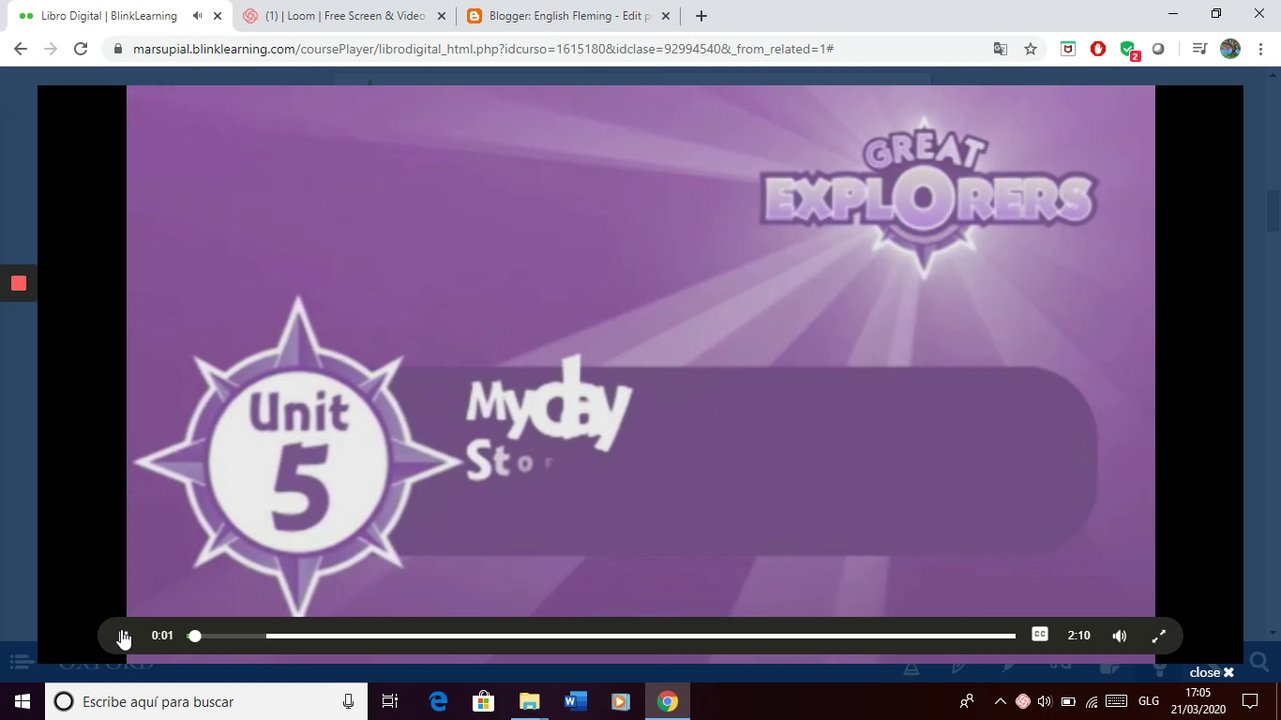Mute audio on the BlinkLearning tab
This screenshot has width=1281, height=720.
click(197, 16)
